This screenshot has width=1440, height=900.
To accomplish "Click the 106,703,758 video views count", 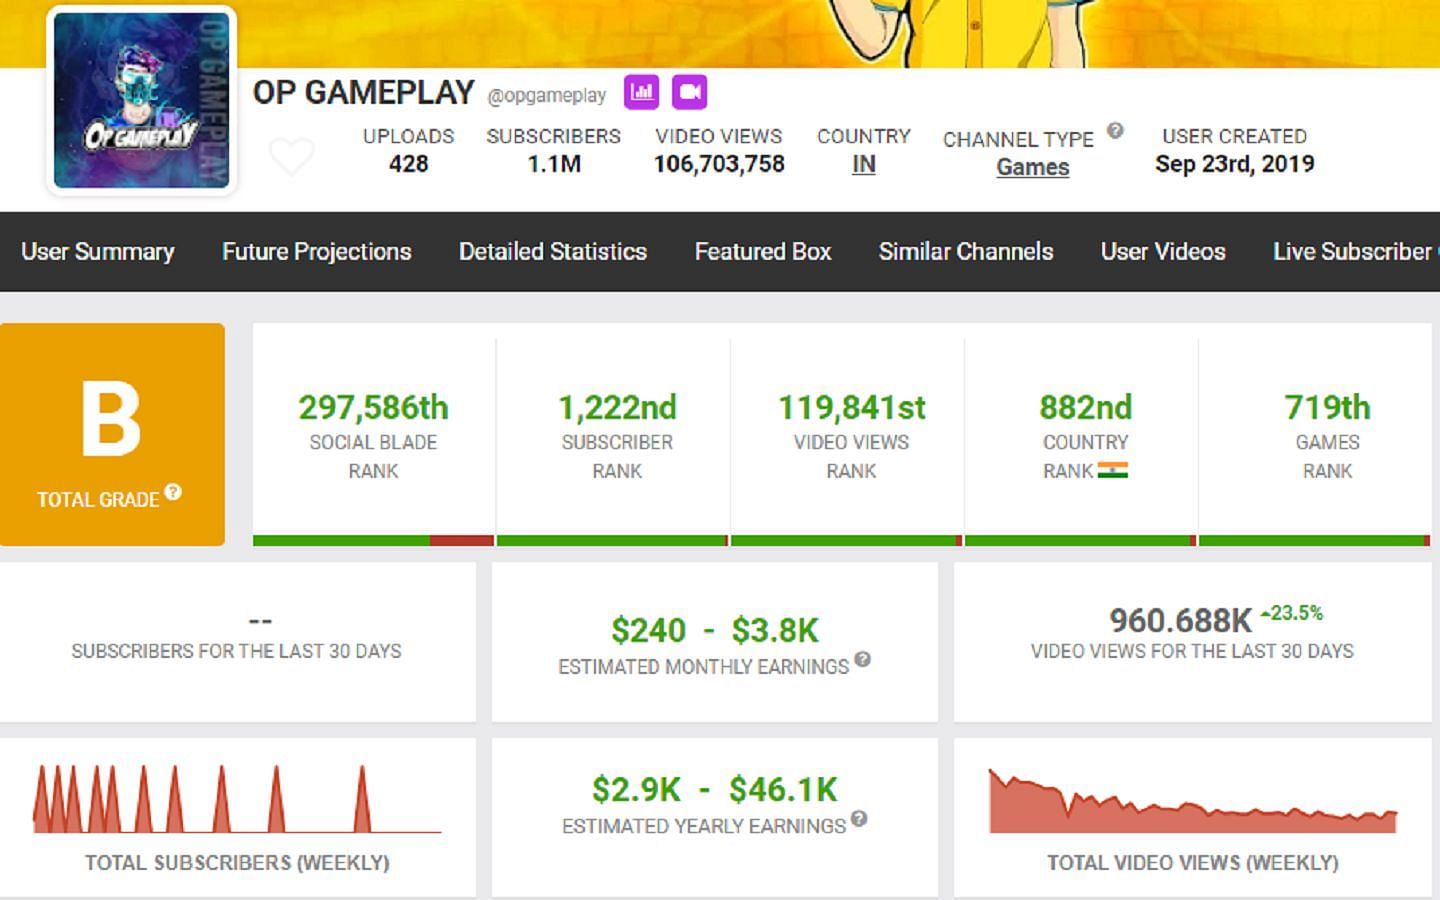I will tap(719, 164).
